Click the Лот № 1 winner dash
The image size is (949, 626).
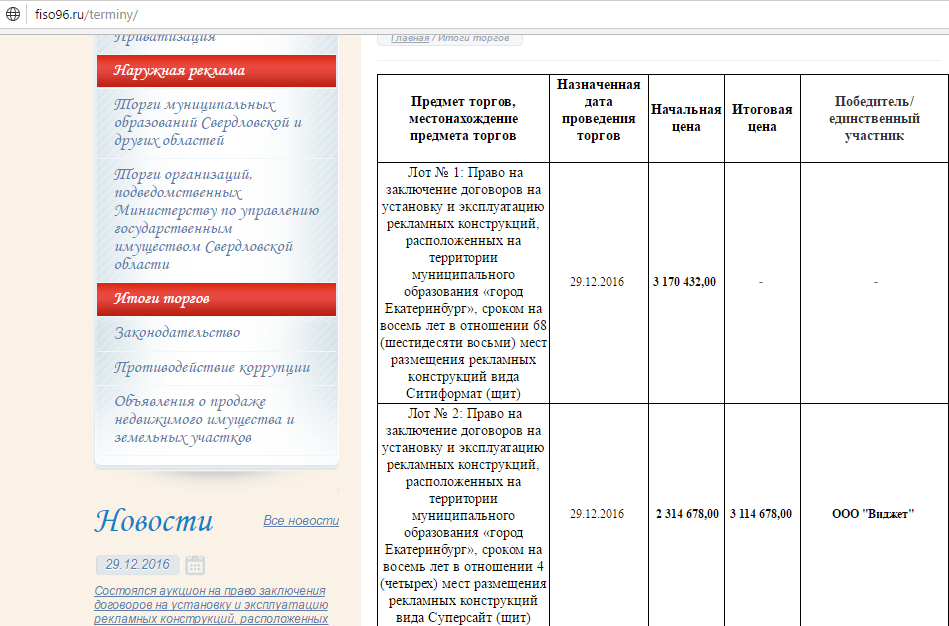click(875, 282)
